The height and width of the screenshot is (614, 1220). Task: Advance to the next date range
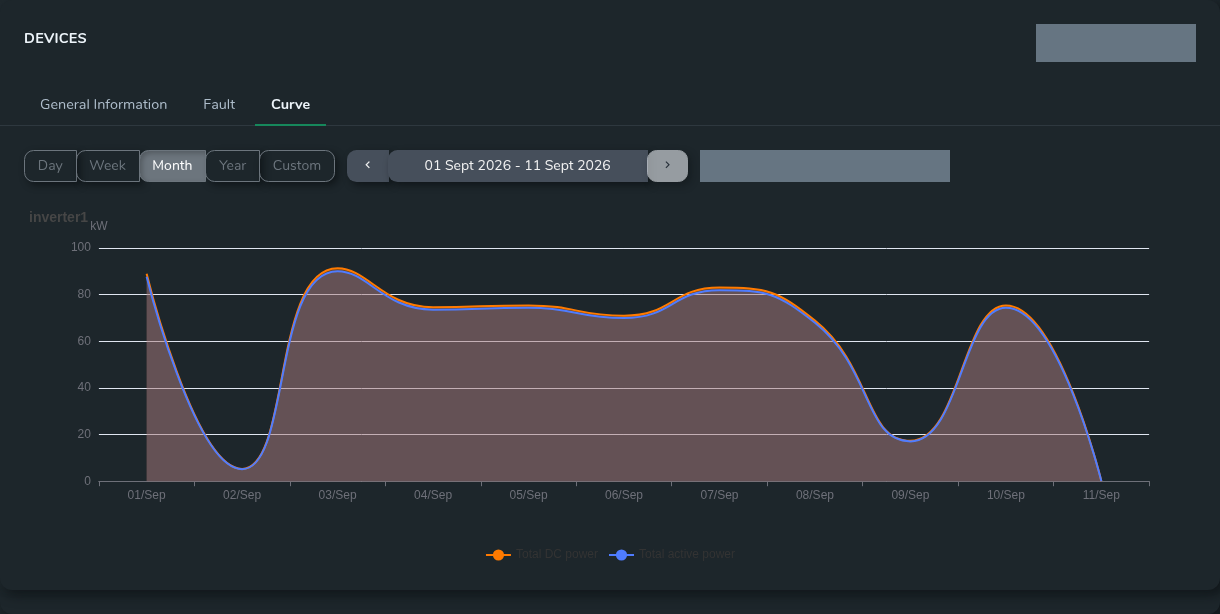(667, 166)
